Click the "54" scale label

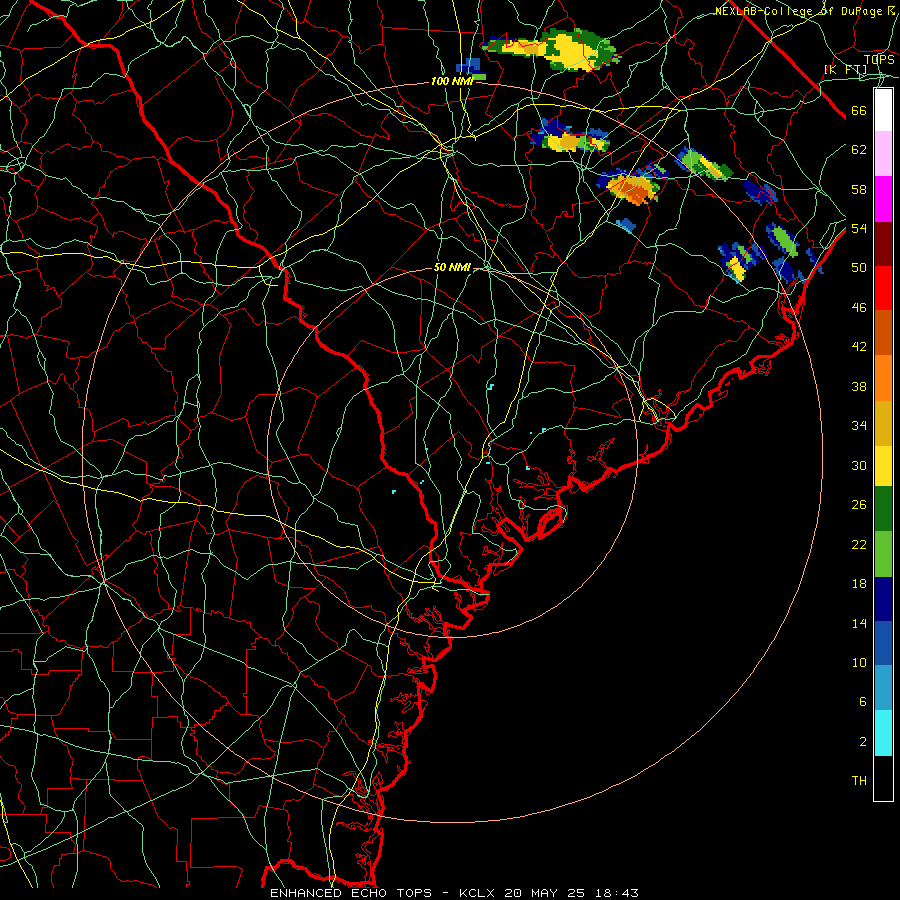click(x=859, y=228)
